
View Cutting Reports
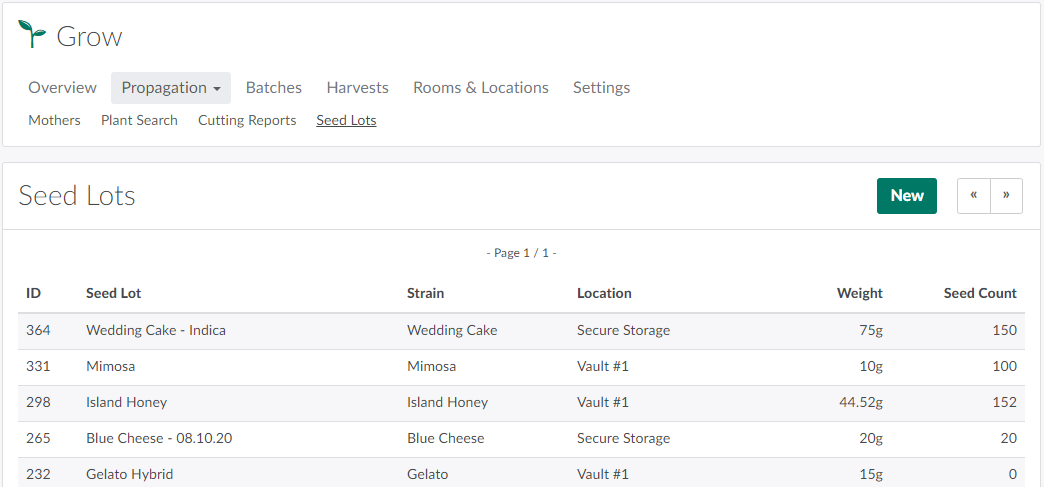point(247,120)
